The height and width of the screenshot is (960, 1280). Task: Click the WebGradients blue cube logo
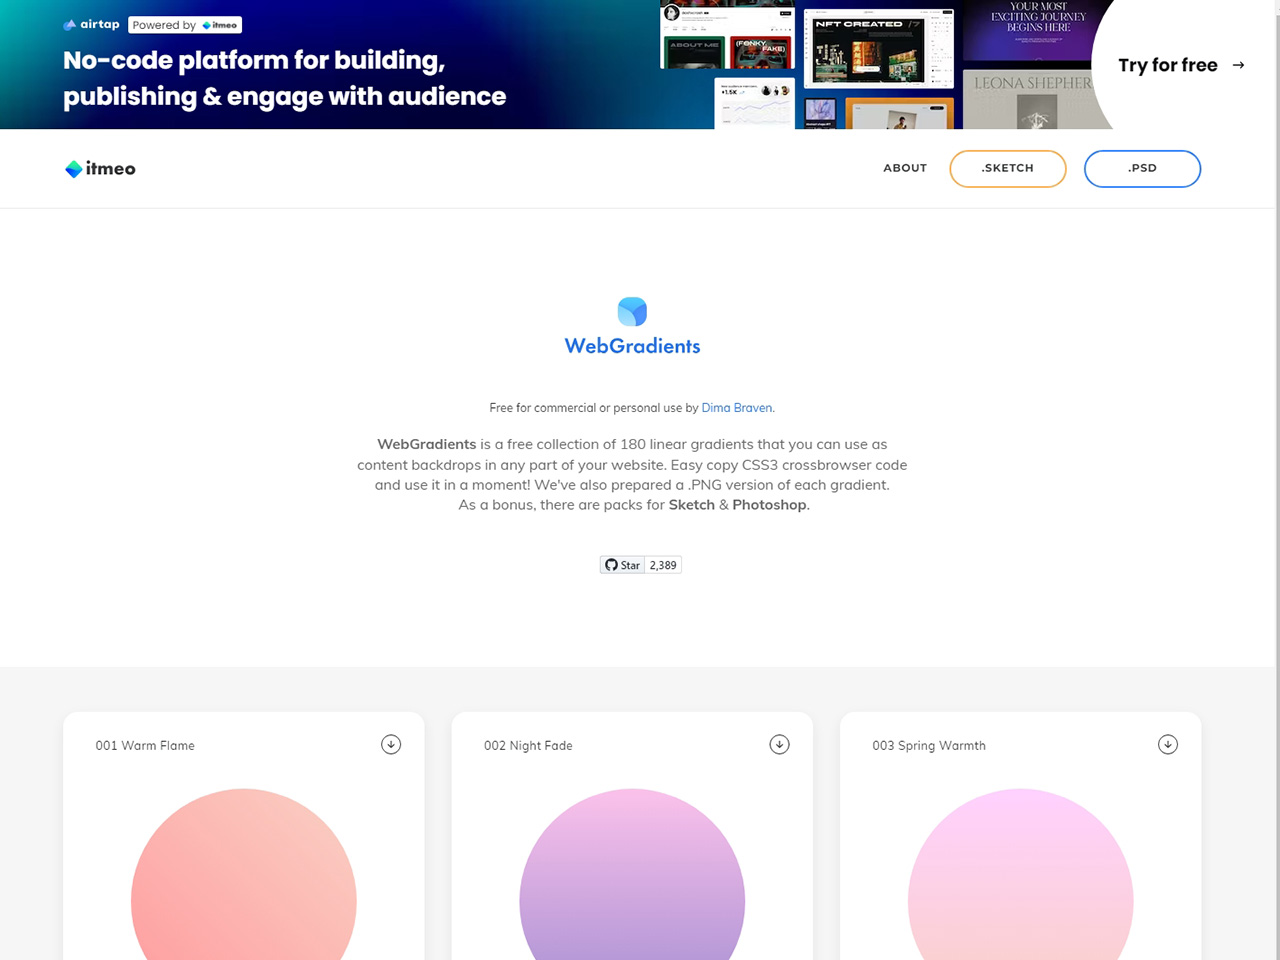click(632, 312)
